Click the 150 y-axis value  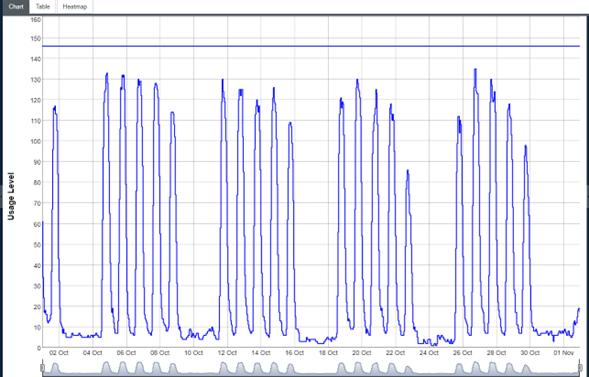36,38
